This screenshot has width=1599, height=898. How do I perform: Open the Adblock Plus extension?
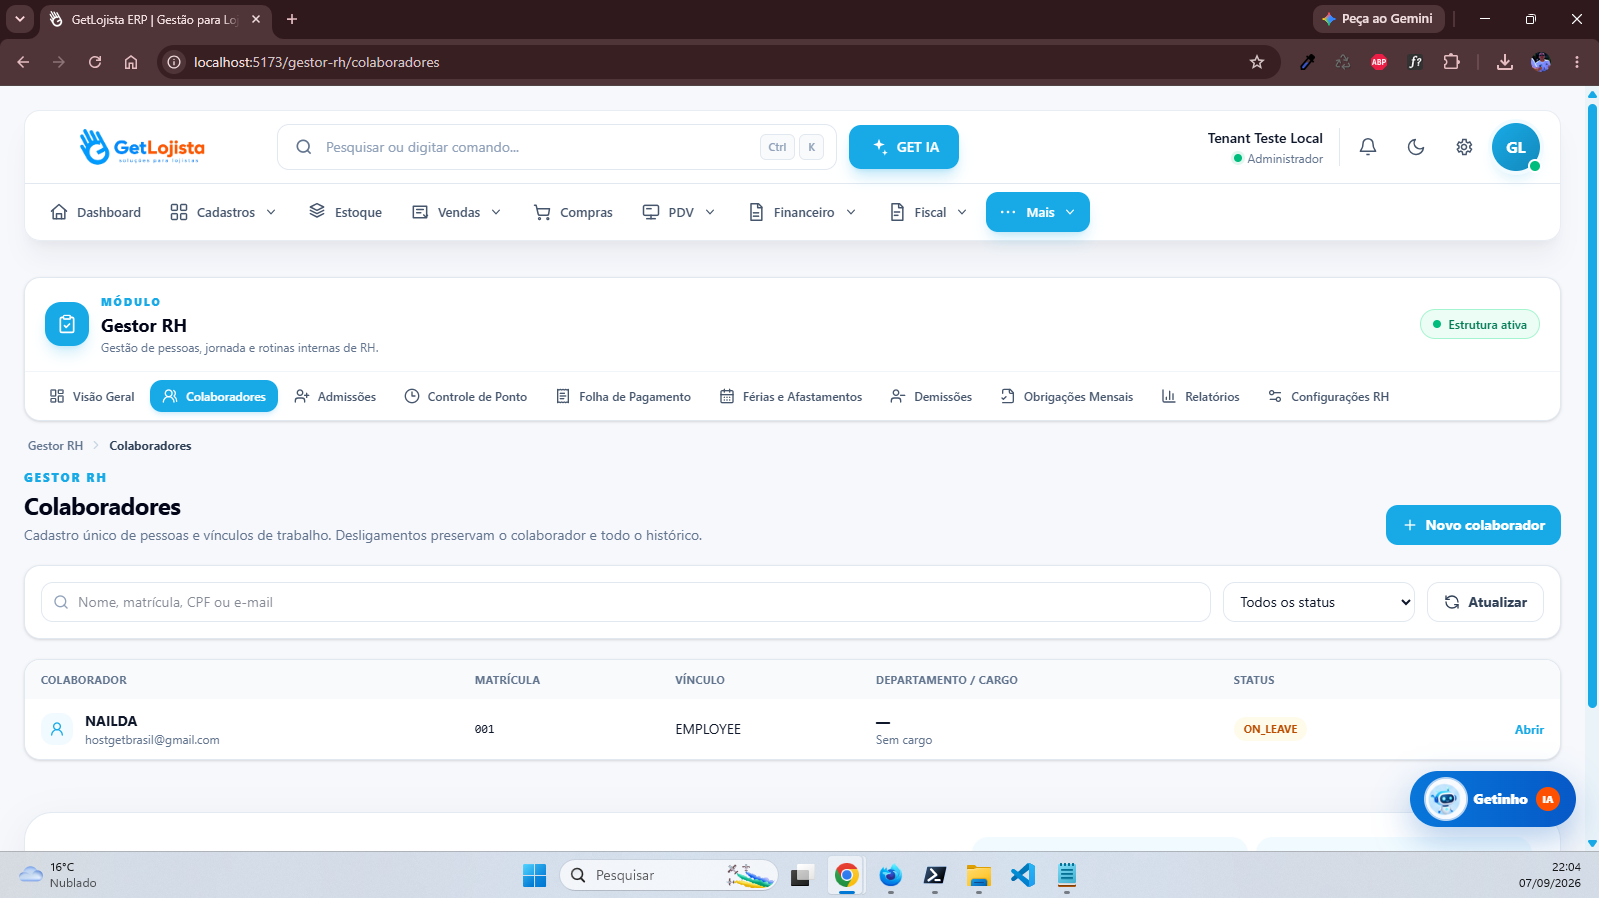click(1379, 62)
